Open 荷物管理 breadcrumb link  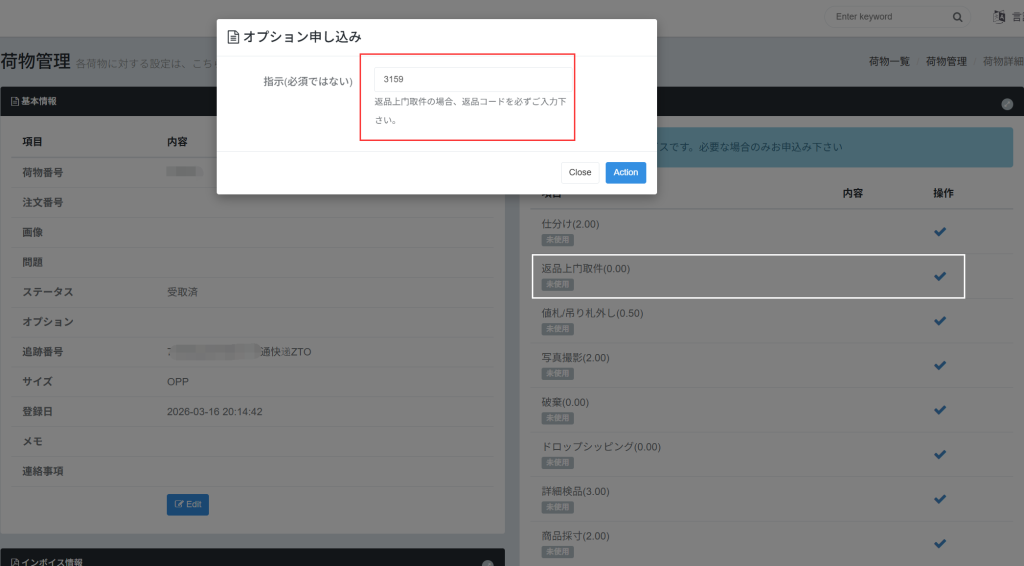946,62
